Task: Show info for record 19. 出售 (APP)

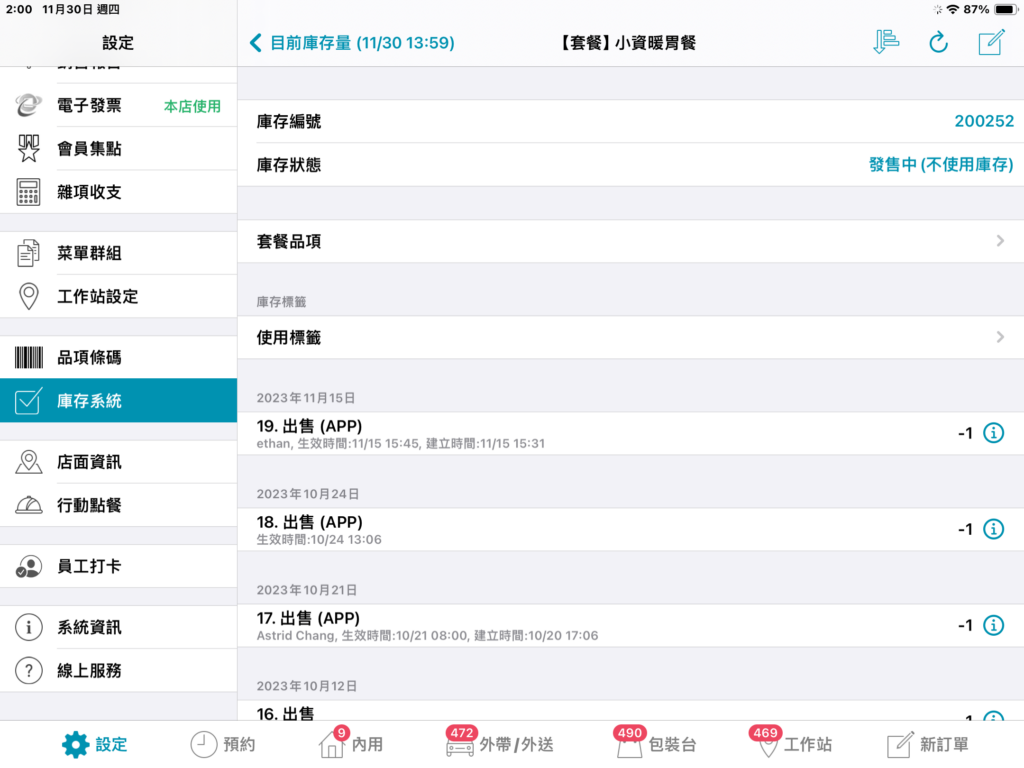Action: 993,433
